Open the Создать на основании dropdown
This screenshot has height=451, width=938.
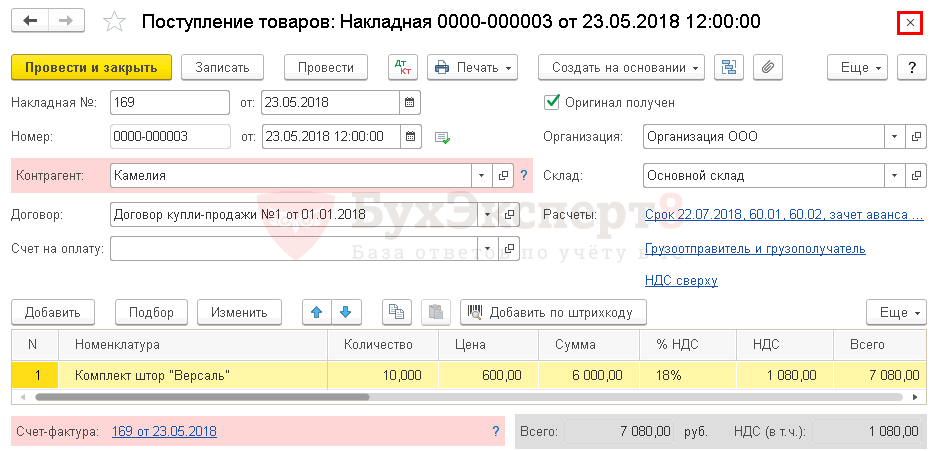pos(621,67)
